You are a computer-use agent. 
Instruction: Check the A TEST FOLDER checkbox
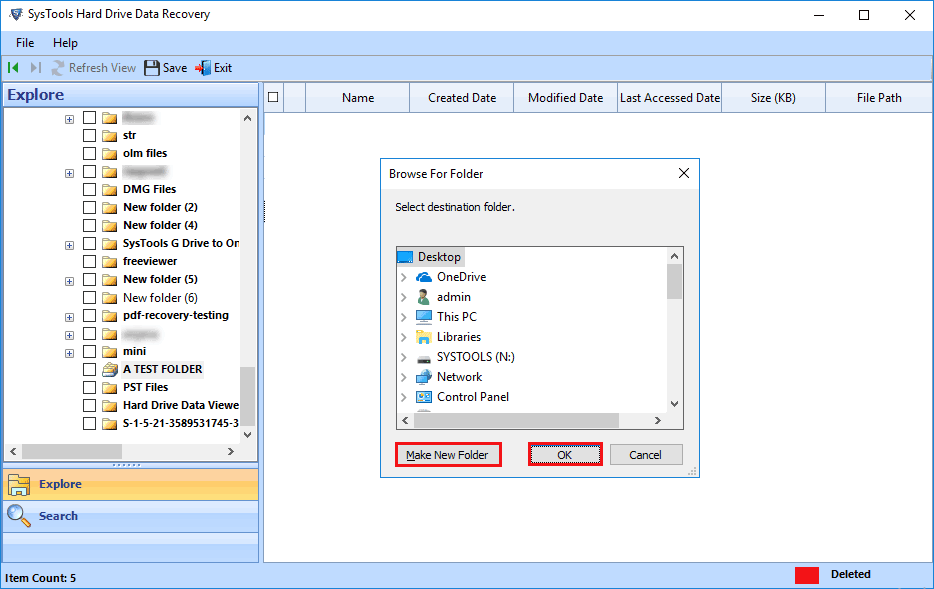click(x=89, y=369)
